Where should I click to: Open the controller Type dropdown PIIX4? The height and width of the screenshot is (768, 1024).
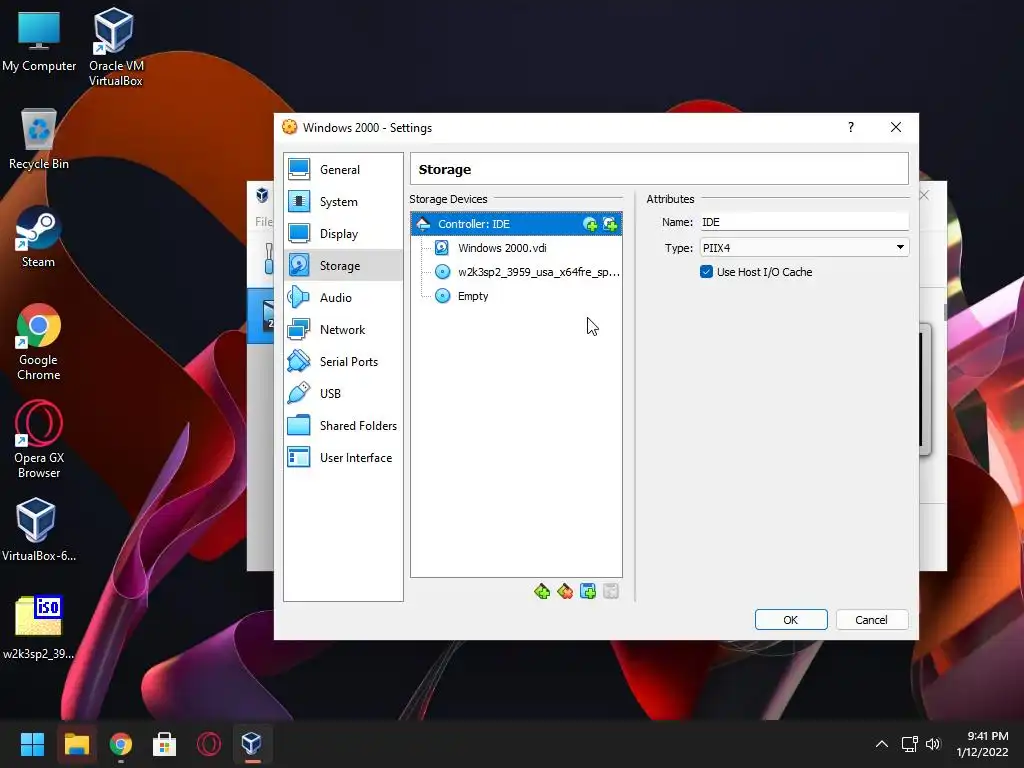coord(804,248)
